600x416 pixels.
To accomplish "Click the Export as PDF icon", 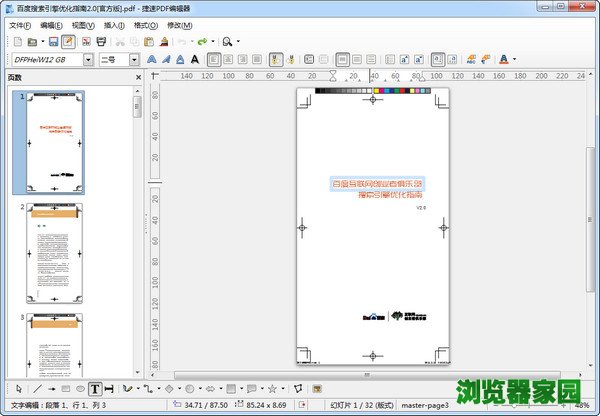I will 85,41.
